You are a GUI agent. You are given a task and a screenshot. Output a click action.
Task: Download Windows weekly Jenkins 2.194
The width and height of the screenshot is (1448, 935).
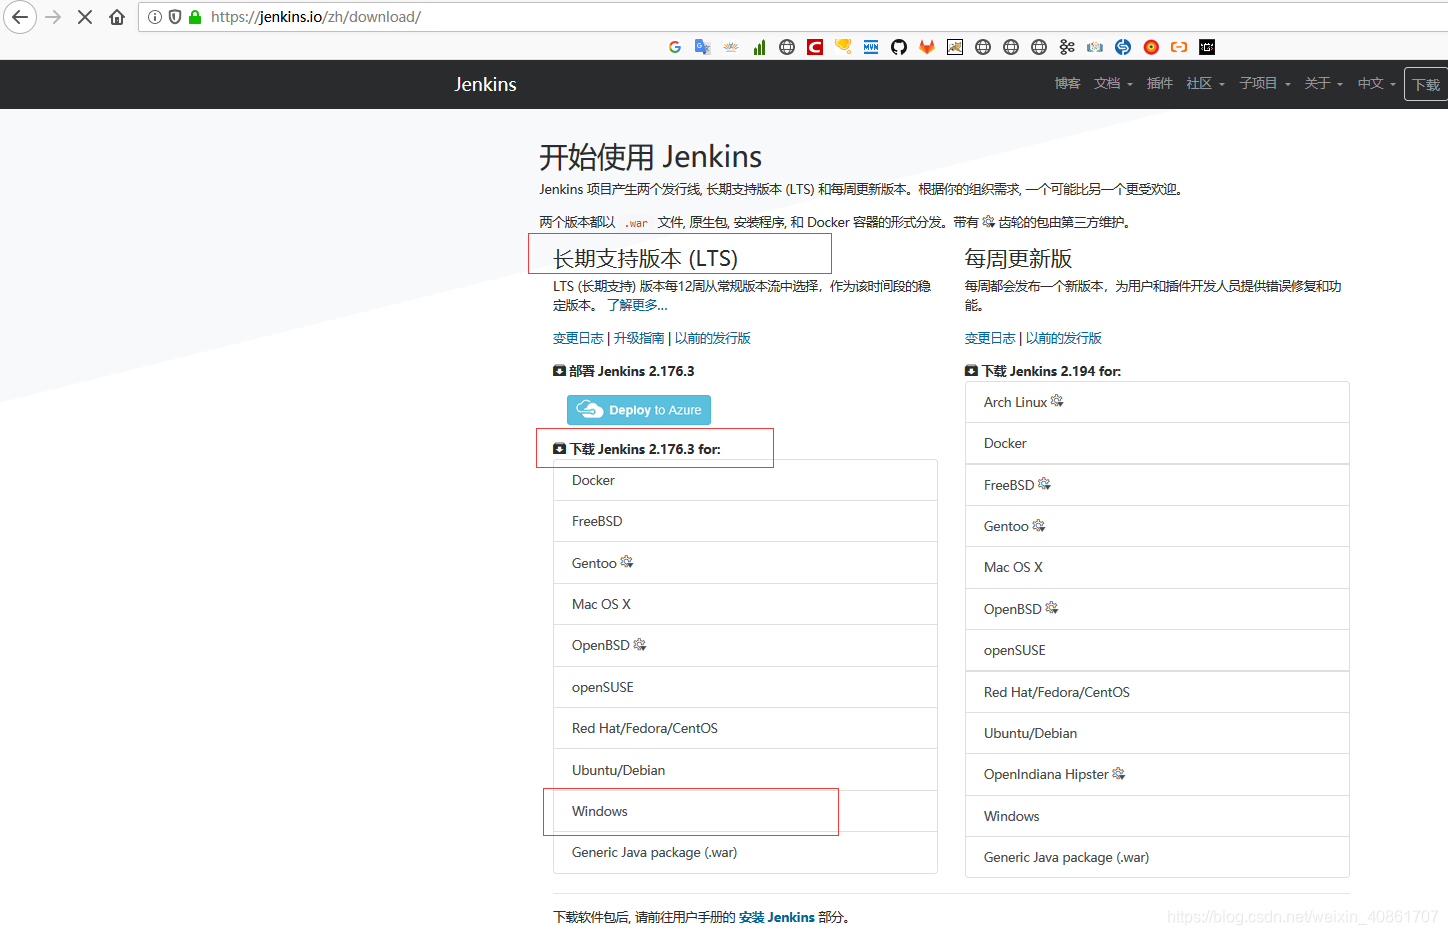pos(1157,816)
